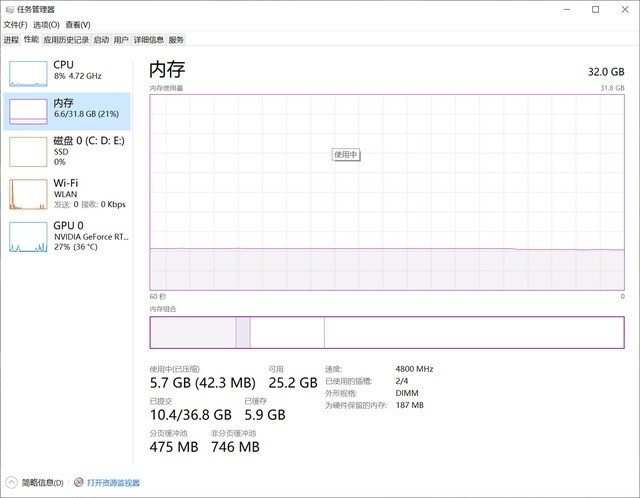The width and height of the screenshot is (640, 498).
Task: Switch to the 应用历史记录 tab
Action: point(66,40)
